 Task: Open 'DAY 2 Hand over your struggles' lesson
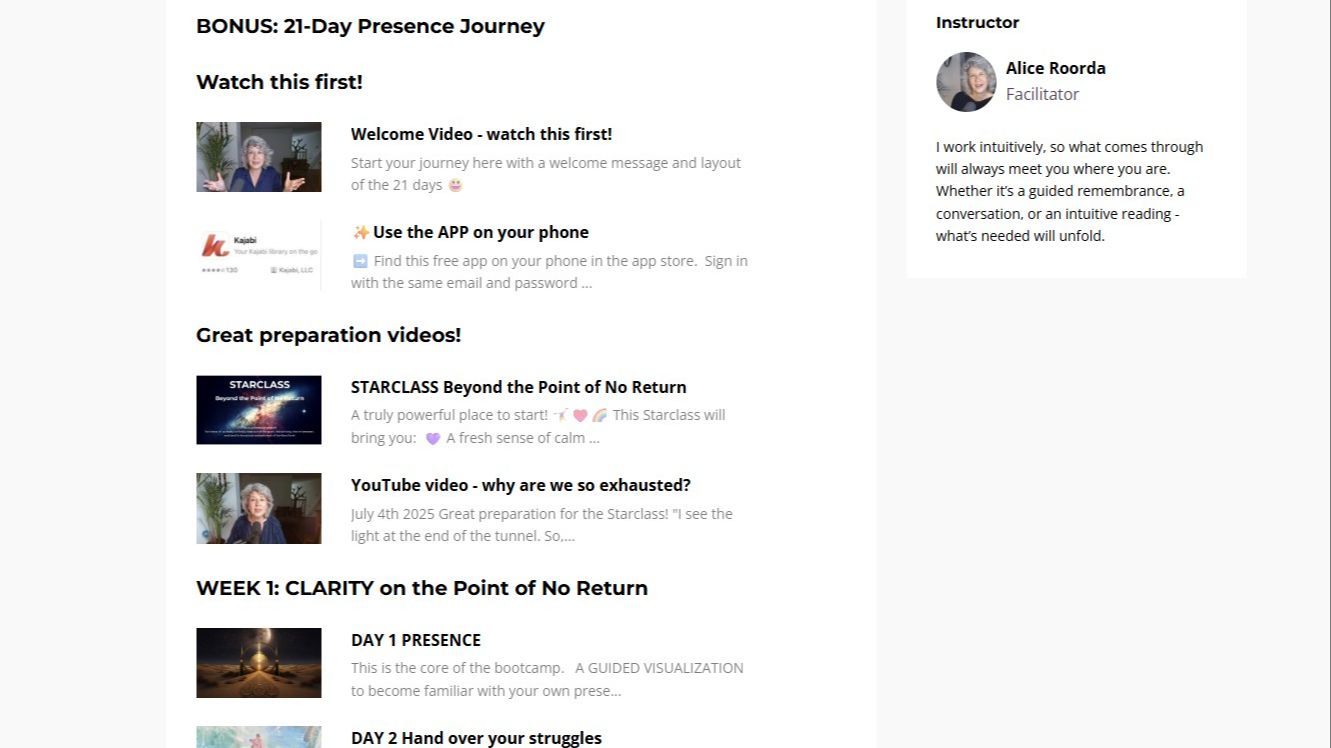[476, 738]
